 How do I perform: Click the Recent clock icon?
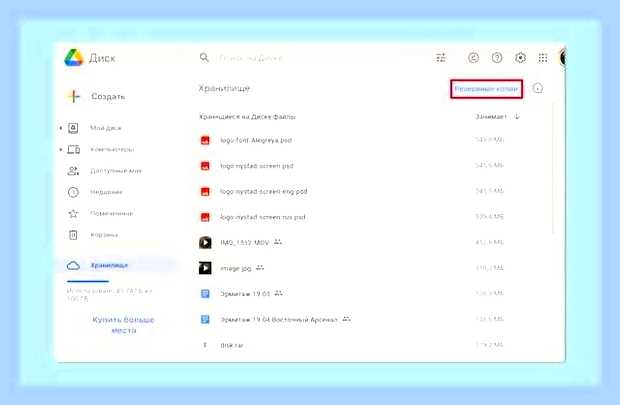point(73,192)
